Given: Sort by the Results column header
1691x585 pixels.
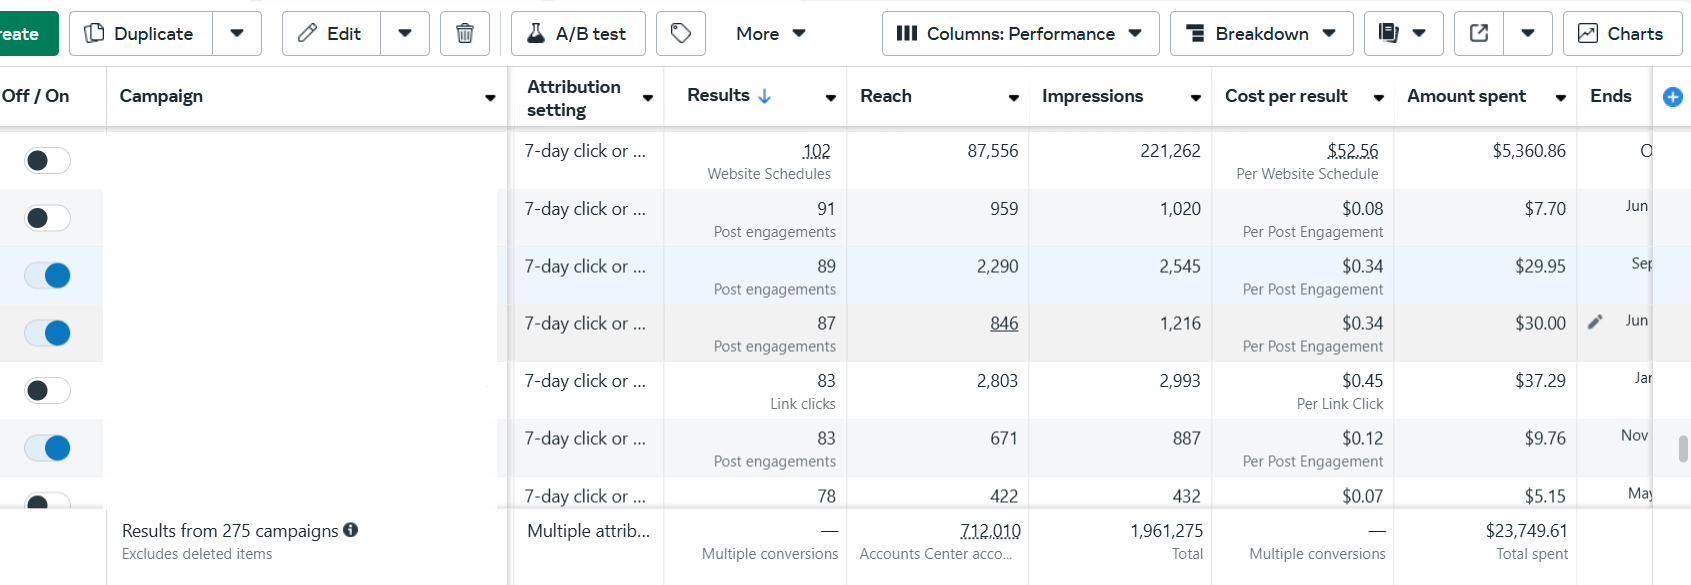Looking at the screenshot, I should click(x=719, y=96).
